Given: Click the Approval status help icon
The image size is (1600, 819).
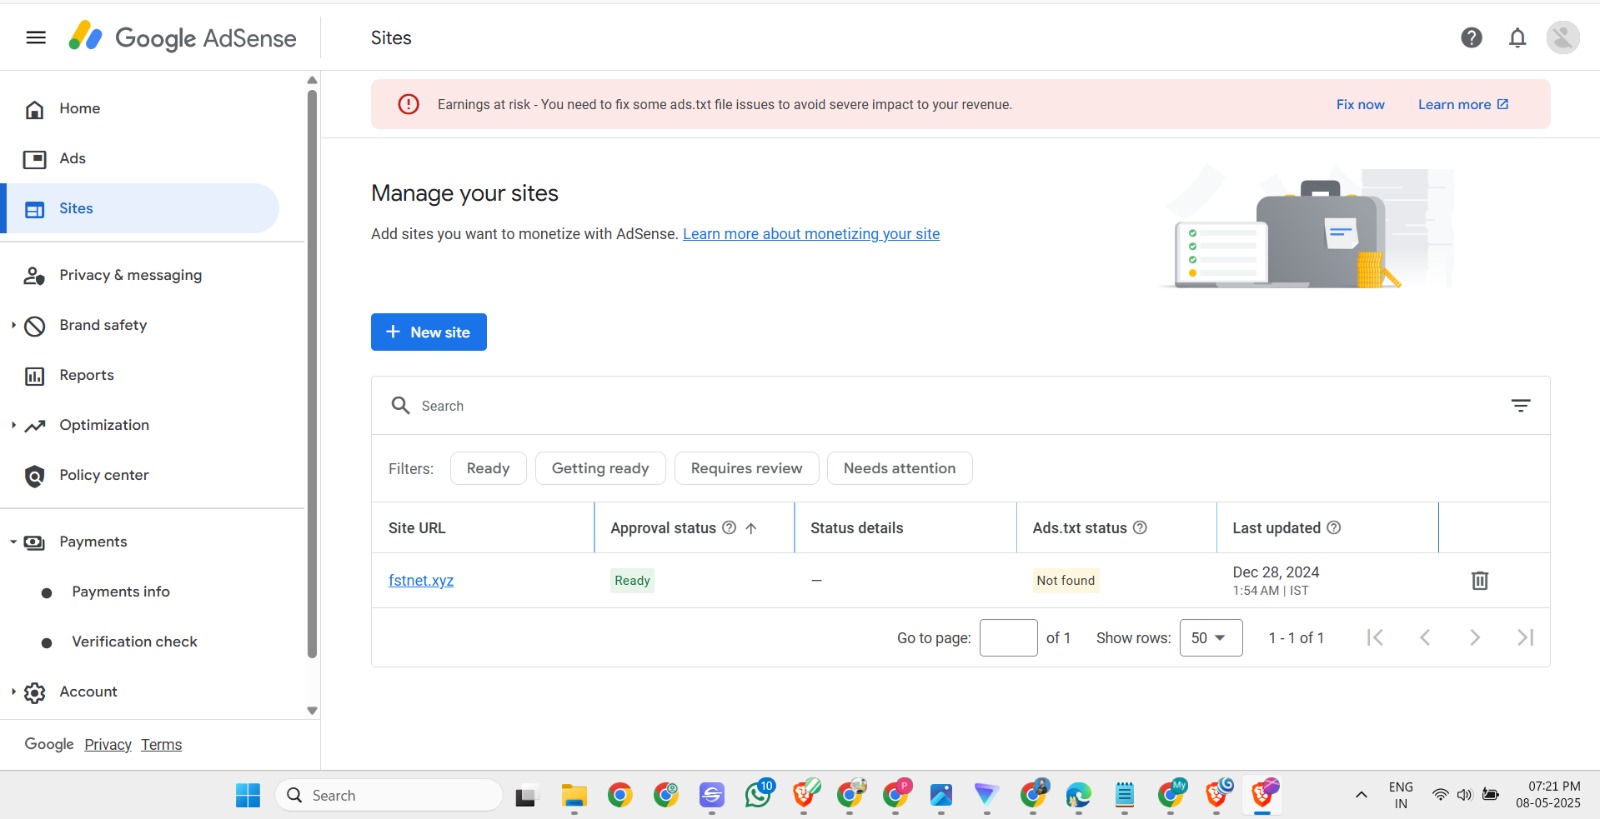Looking at the screenshot, I should [x=729, y=528].
